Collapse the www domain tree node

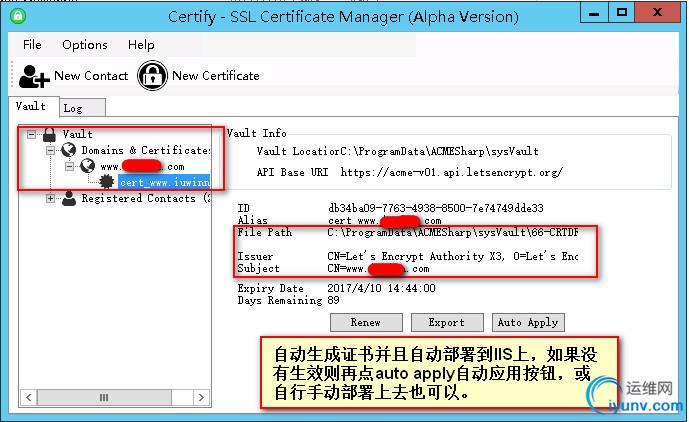pos(69,166)
